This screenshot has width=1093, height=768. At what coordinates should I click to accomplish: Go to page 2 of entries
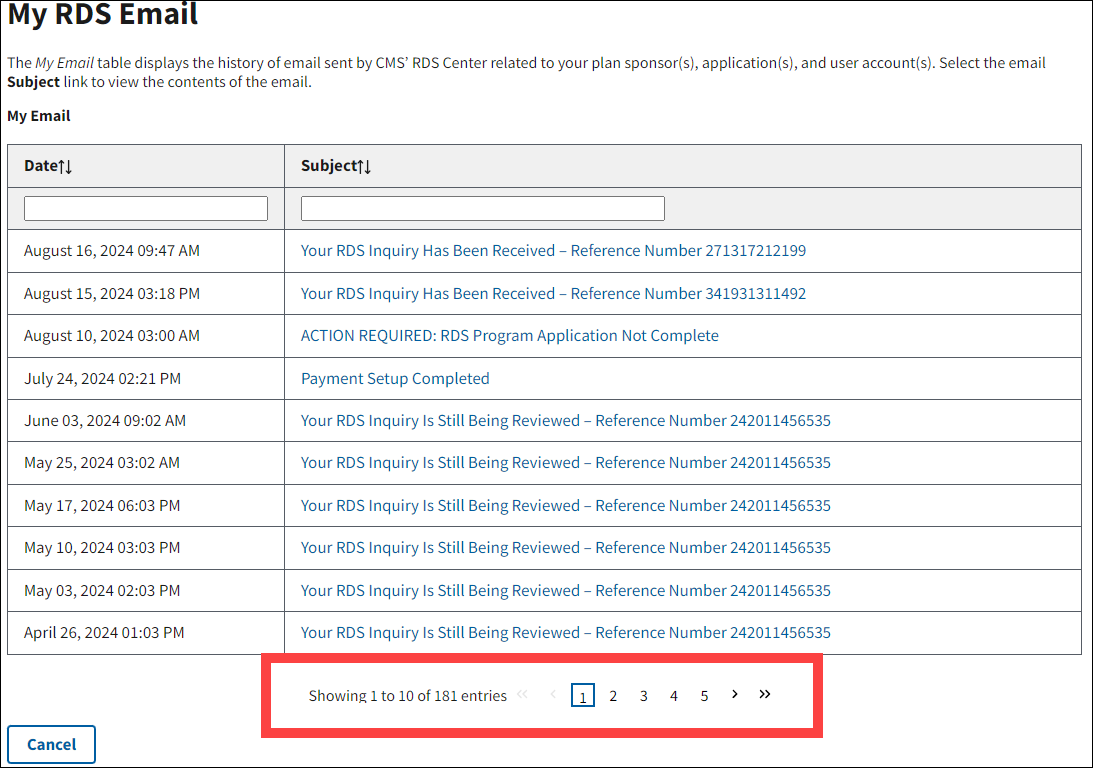[x=613, y=696]
